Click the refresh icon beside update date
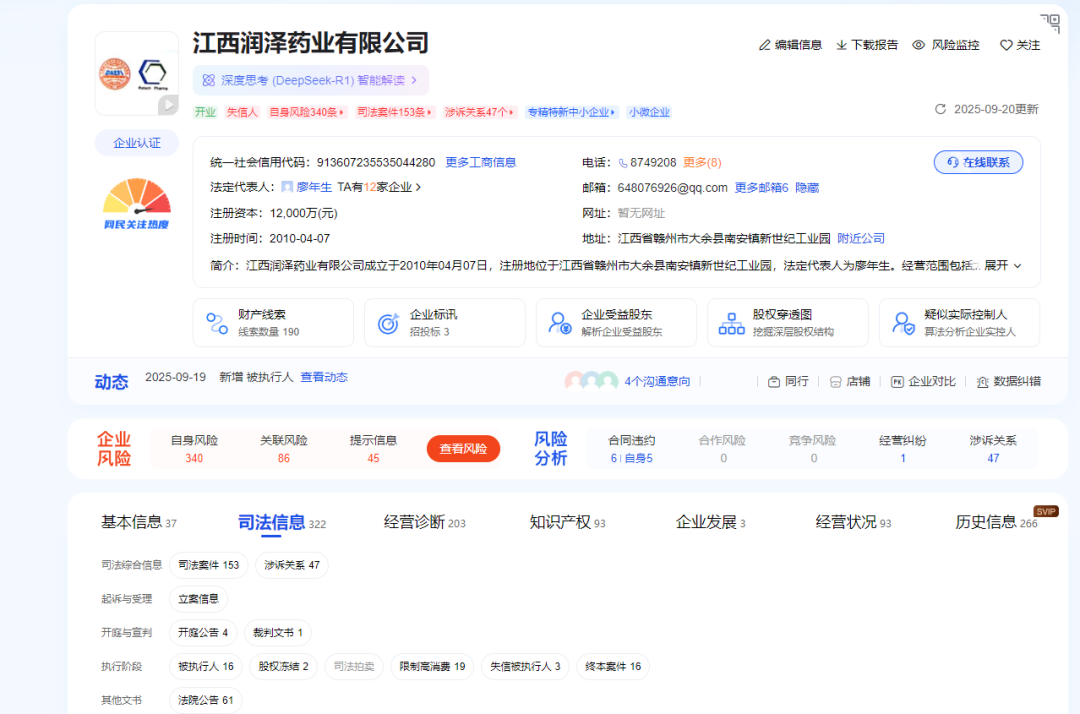The height and width of the screenshot is (714, 1080). coord(940,109)
